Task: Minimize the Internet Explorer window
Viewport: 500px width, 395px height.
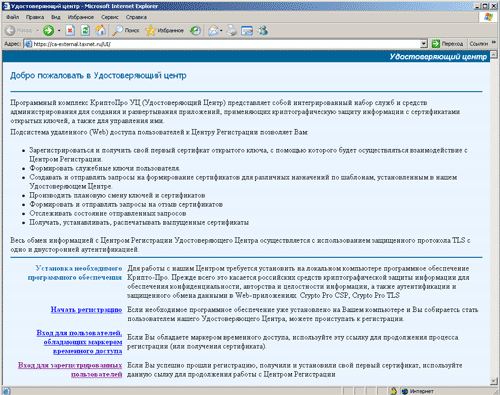Action: (477, 6)
